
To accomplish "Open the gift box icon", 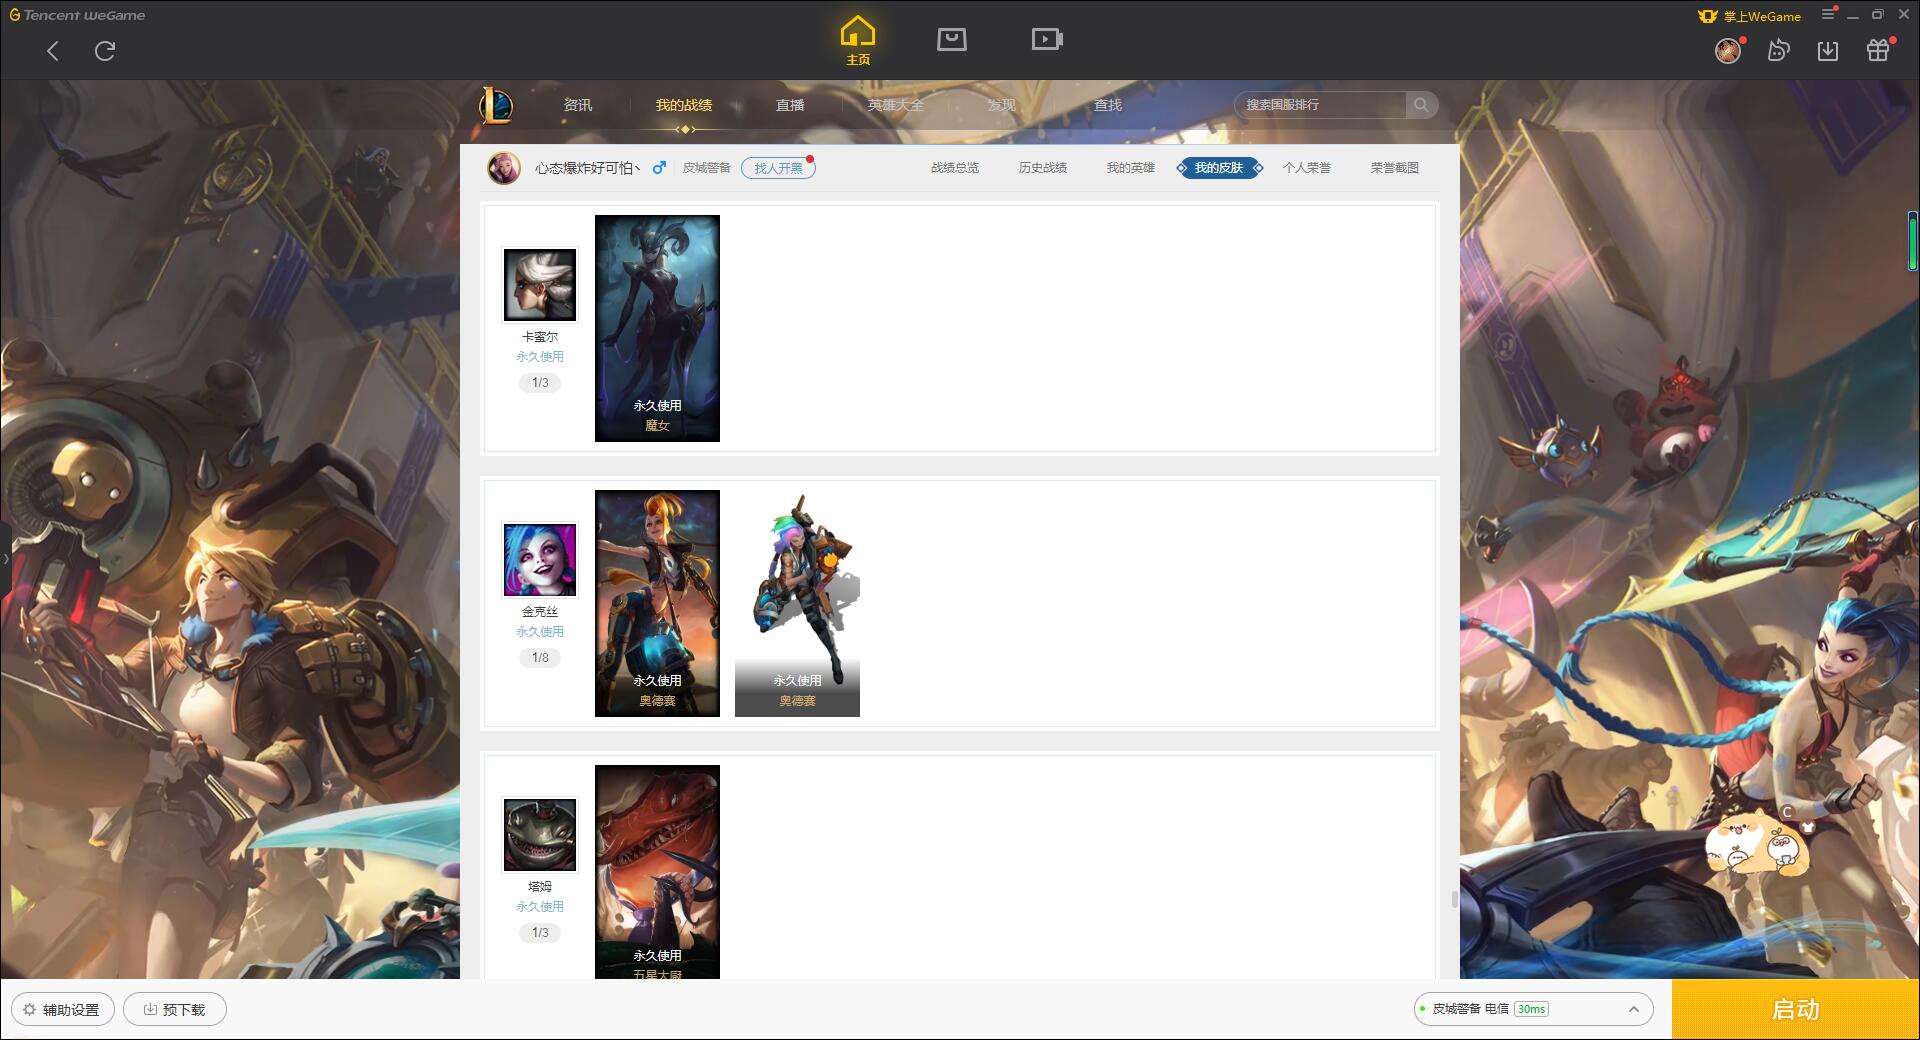I will (x=1878, y=50).
